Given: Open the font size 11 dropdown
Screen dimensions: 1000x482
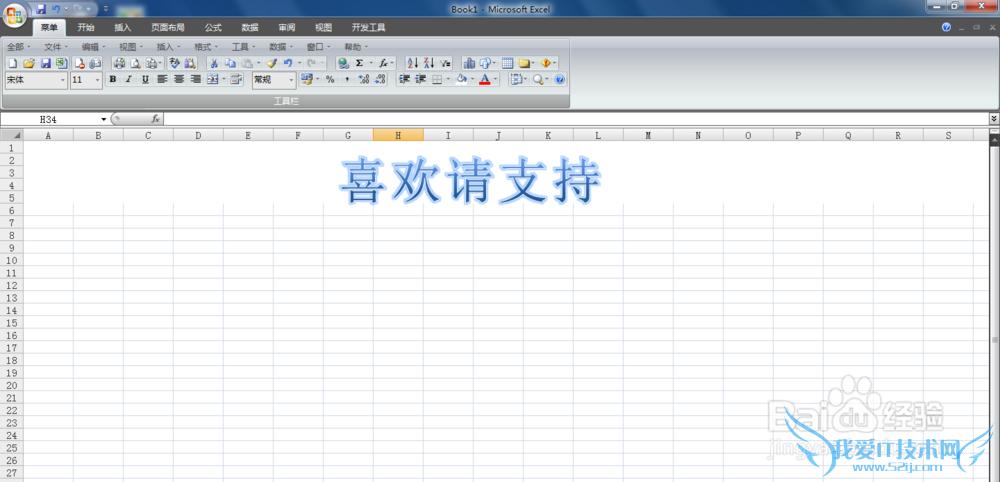Looking at the screenshot, I should [98, 80].
